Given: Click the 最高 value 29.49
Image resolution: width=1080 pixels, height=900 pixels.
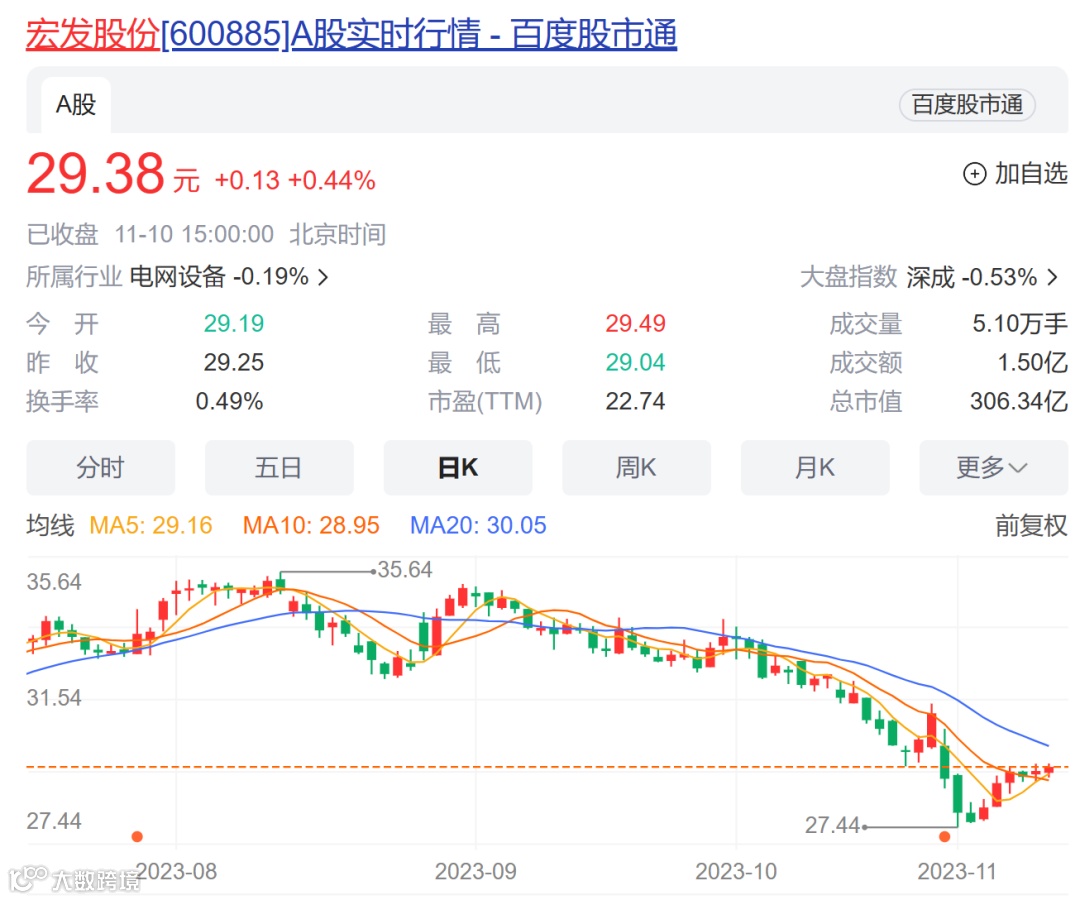Looking at the screenshot, I should click(x=636, y=324).
